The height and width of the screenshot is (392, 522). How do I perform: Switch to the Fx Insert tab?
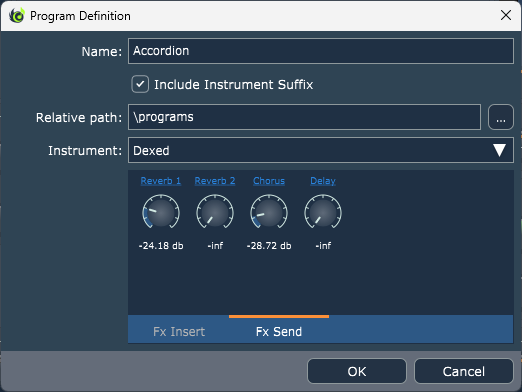179,331
